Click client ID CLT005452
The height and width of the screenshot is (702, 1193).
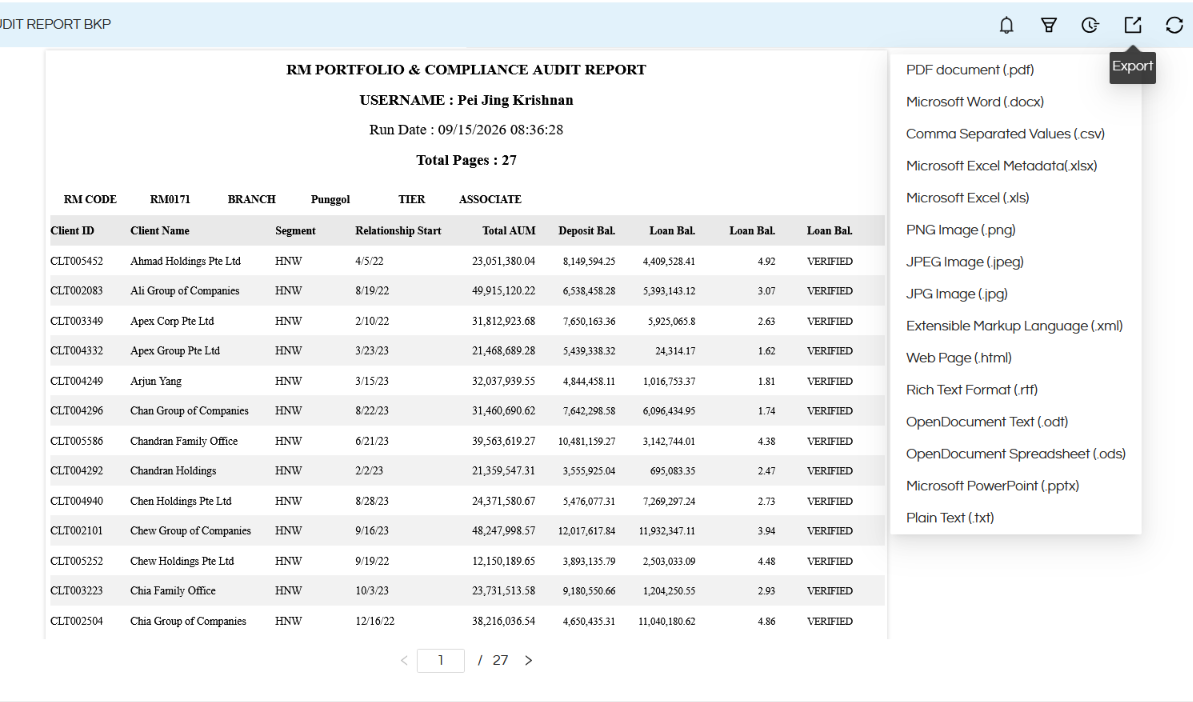[x=77, y=261]
